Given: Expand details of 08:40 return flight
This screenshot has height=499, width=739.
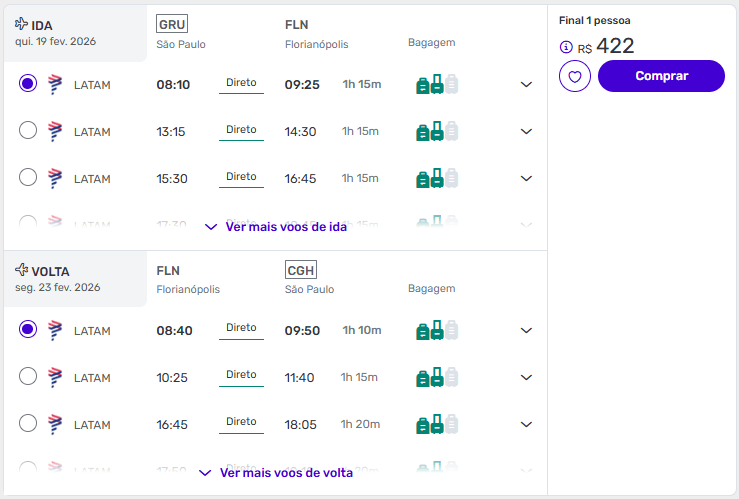Looking at the screenshot, I should coord(527,330).
